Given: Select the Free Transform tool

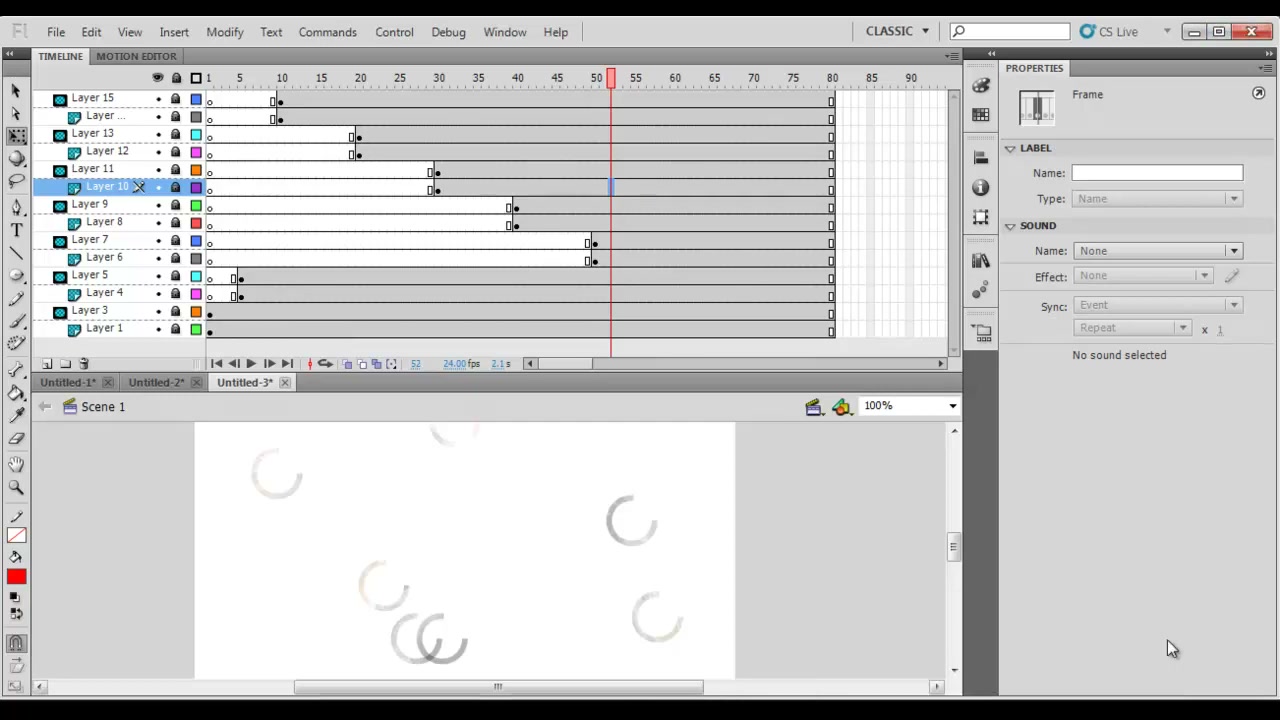Looking at the screenshot, I should pos(16,136).
